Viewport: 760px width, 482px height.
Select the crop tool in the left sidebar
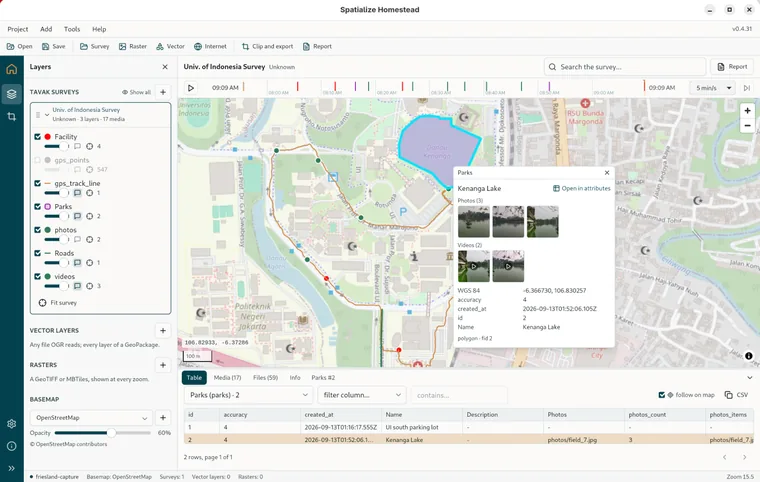[12, 116]
